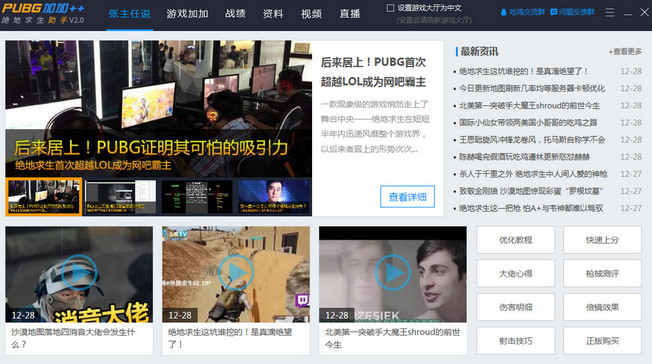
Task: Select the fourth banner thumbnail of man in suit
Action: tap(274, 197)
